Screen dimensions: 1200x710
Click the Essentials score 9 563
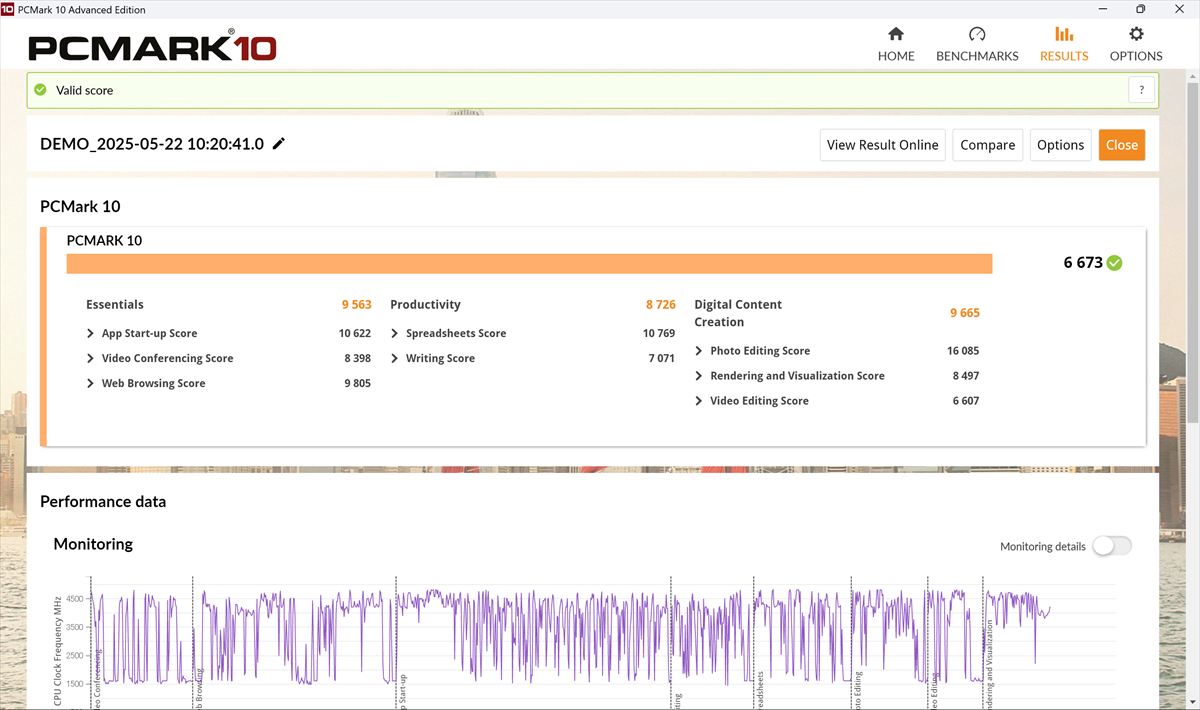tap(356, 305)
